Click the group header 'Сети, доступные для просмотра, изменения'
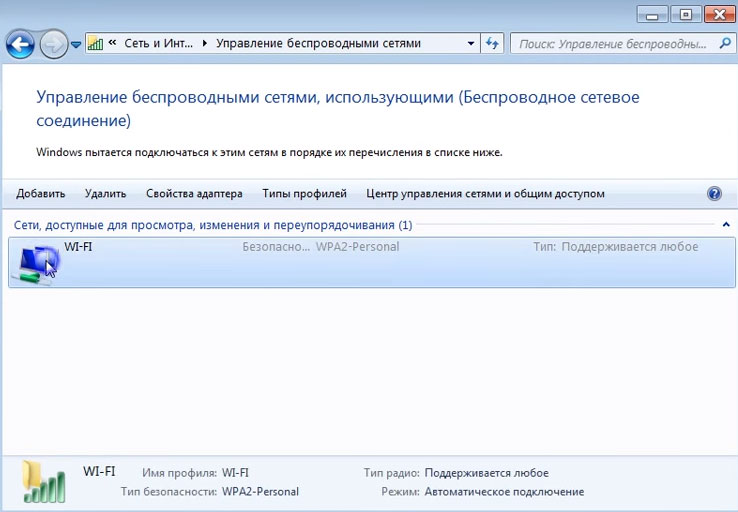Screen dimensions: 738x512 point(213,225)
